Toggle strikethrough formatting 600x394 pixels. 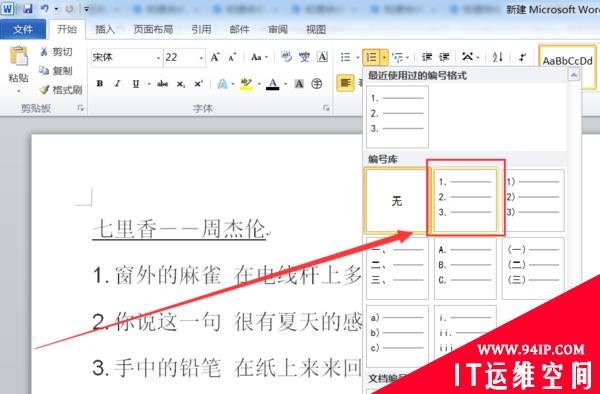[x=163, y=83]
